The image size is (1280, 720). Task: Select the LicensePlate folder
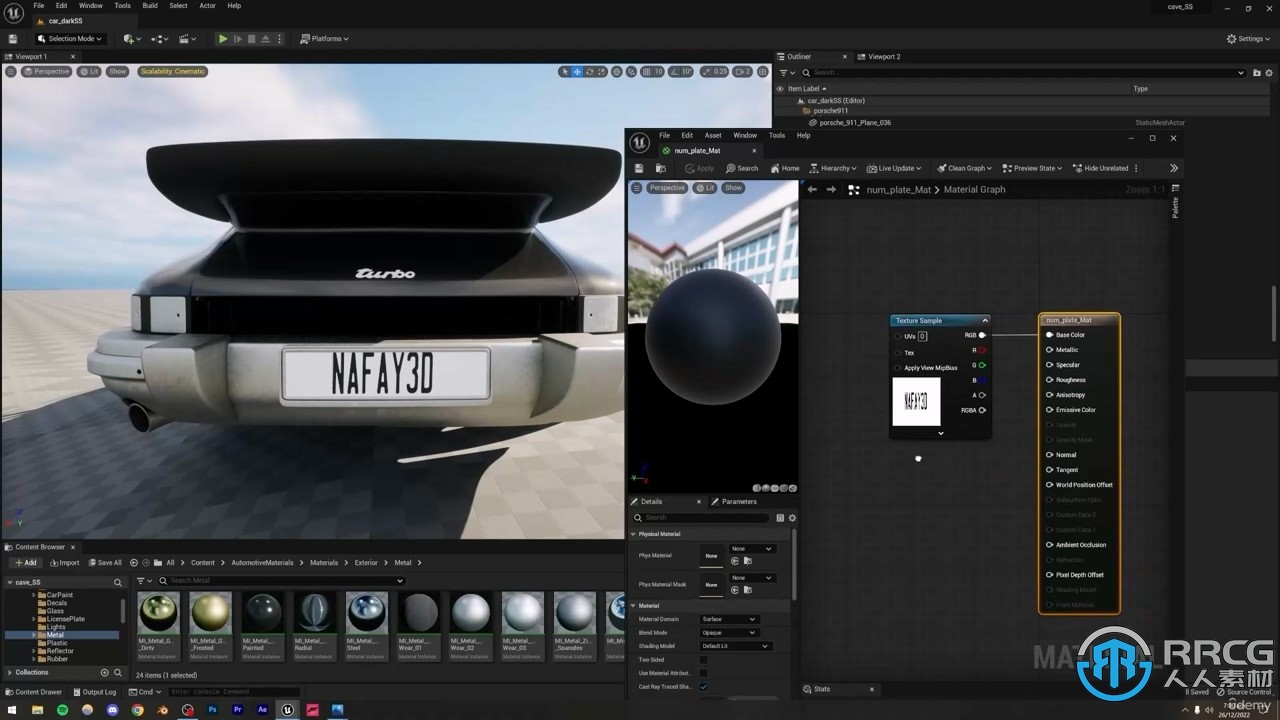pyautogui.click(x=66, y=619)
